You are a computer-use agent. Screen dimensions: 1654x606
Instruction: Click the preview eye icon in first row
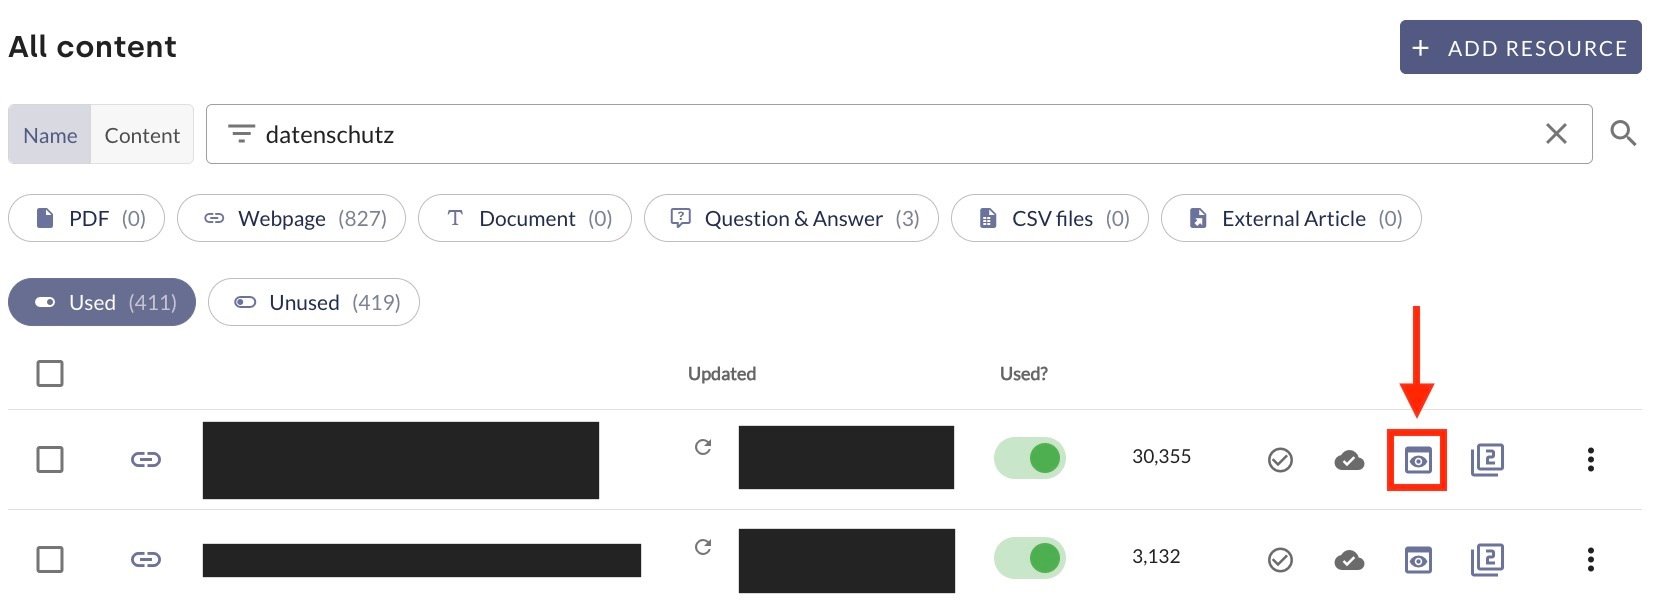(1417, 460)
